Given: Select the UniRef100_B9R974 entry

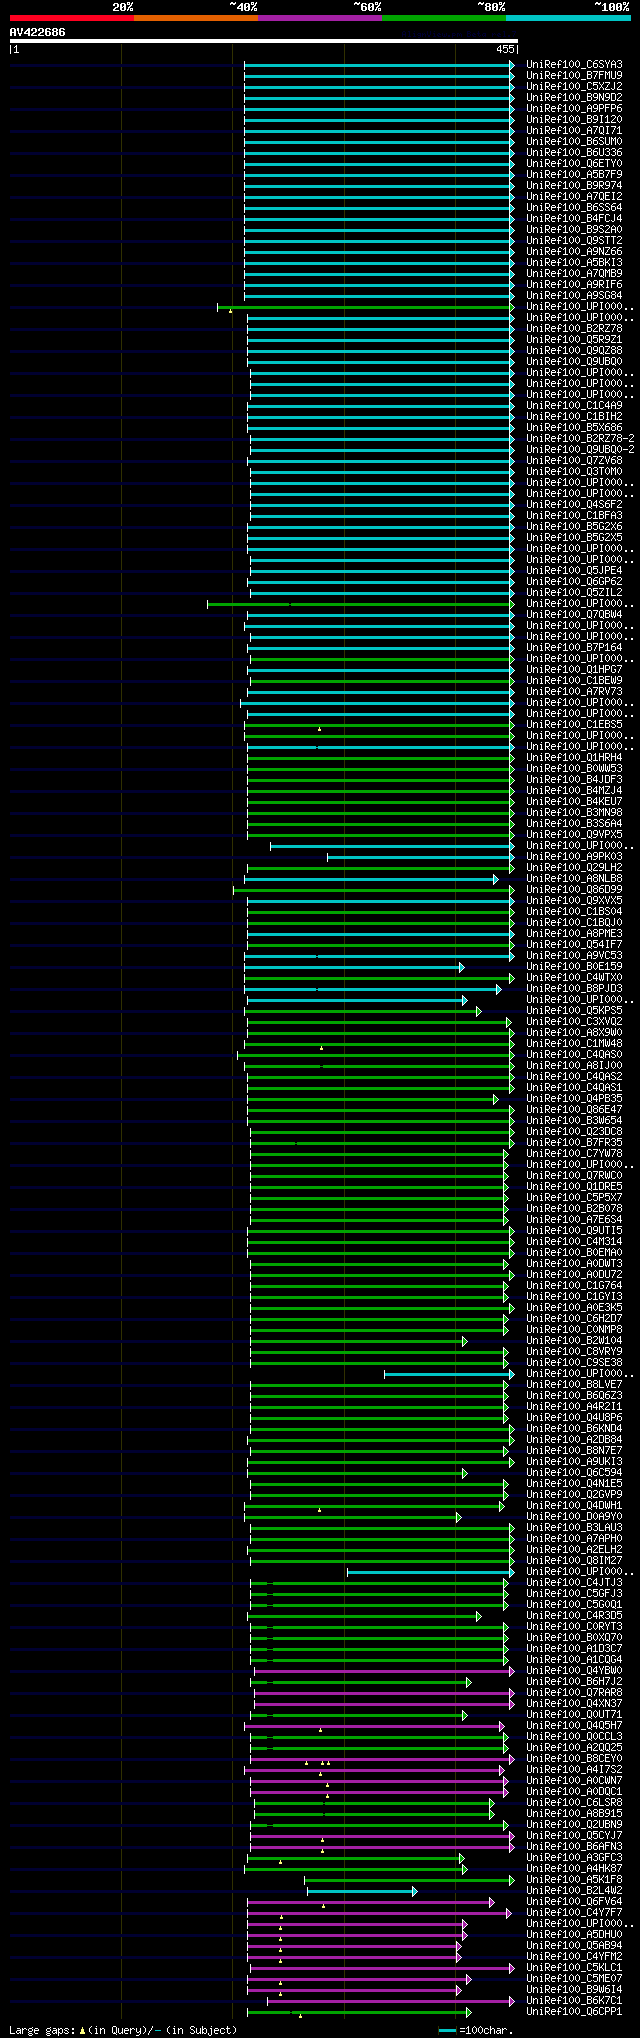Looking at the screenshot, I should (574, 186).
